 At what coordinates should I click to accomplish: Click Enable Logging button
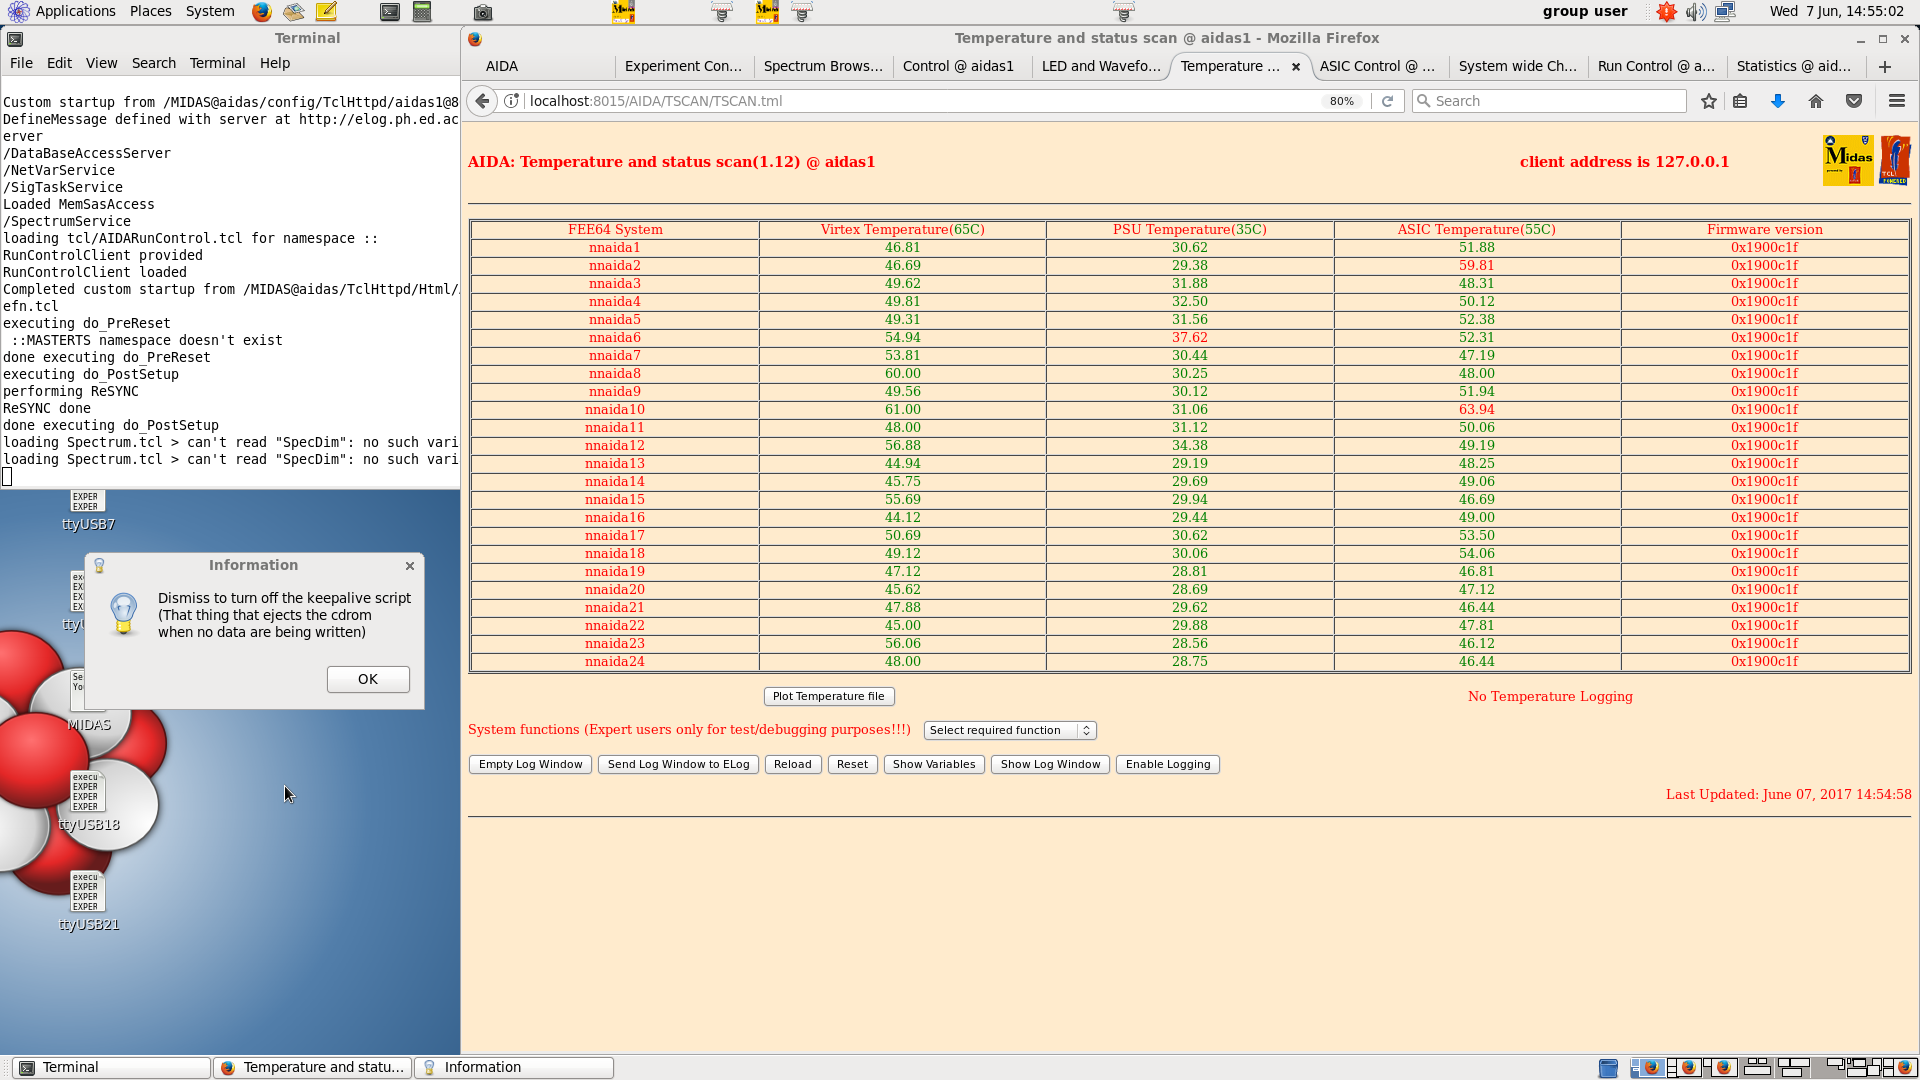1167,765
